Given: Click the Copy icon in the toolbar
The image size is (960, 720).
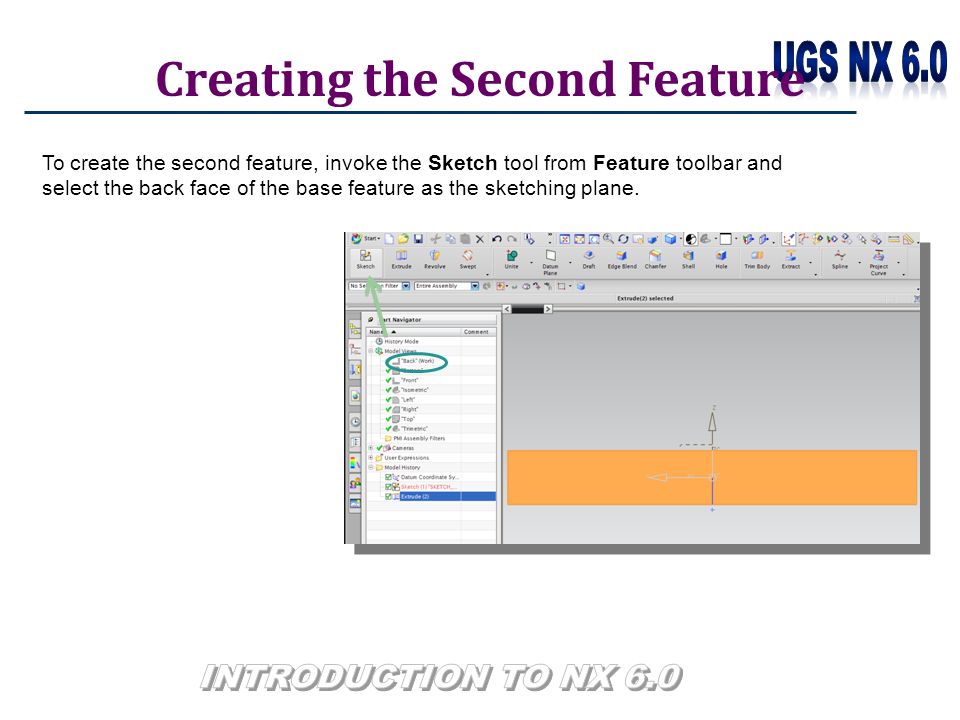Looking at the screenshot, I should pyautogui.click(x=451, y=239).
